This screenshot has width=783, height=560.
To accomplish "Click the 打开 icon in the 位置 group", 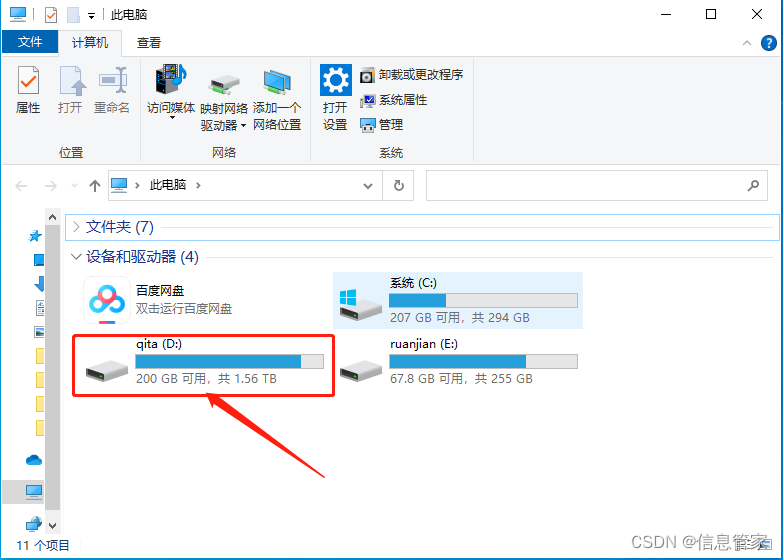I will (71, 80).
